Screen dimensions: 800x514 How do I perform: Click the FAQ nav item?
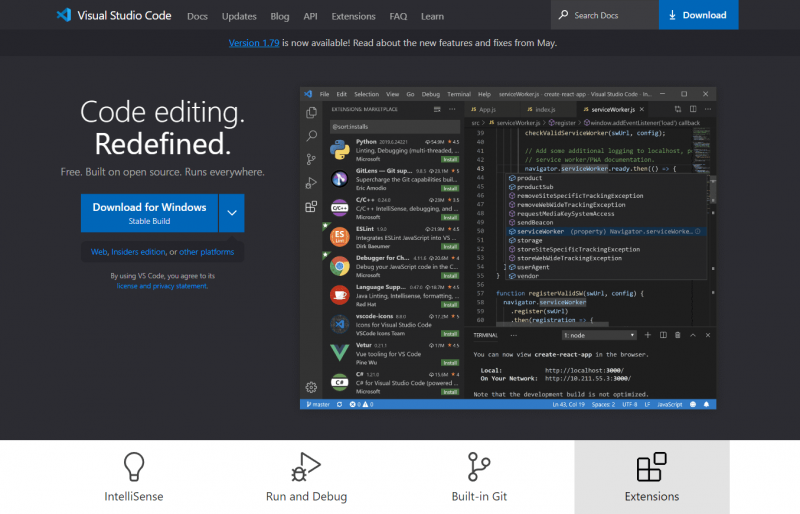398,16
